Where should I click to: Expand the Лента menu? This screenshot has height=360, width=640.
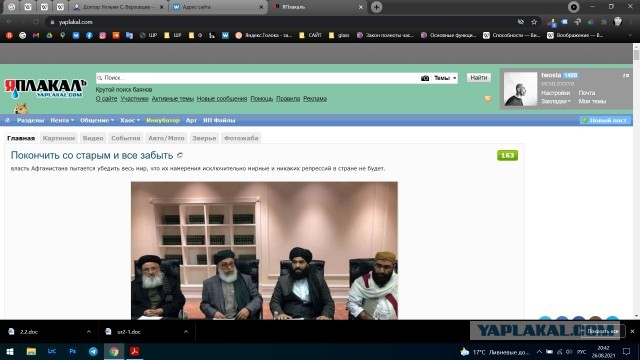click(62, 120)
